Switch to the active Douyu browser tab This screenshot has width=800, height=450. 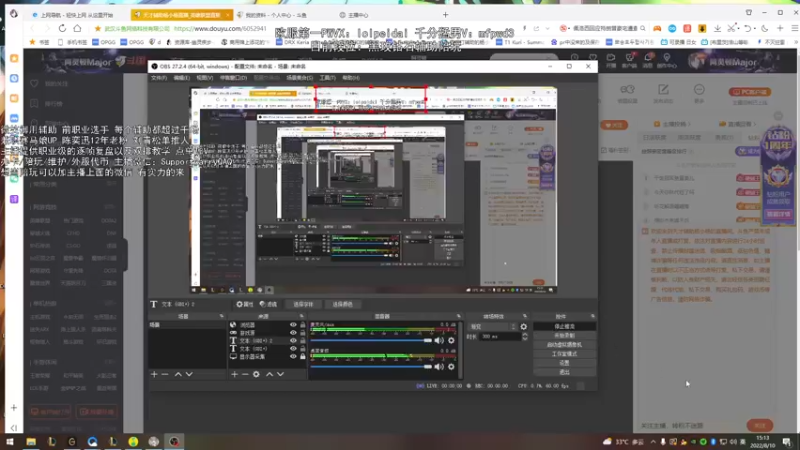(182, 15)
